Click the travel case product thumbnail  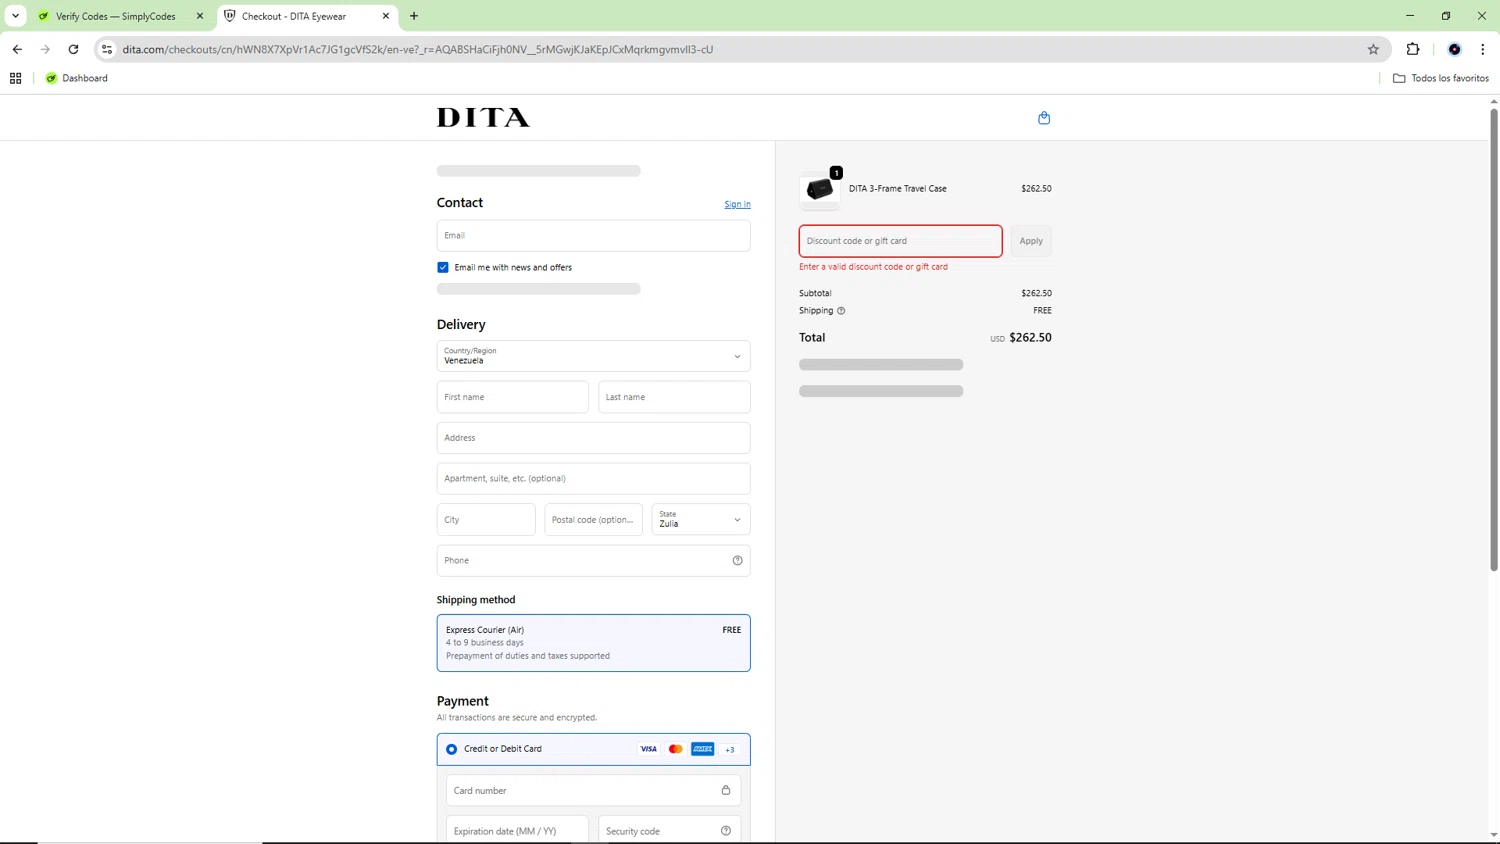pos(820,189)
